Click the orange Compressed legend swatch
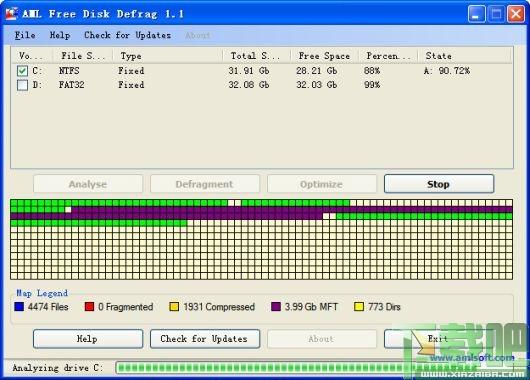 [x=174, y=307]
